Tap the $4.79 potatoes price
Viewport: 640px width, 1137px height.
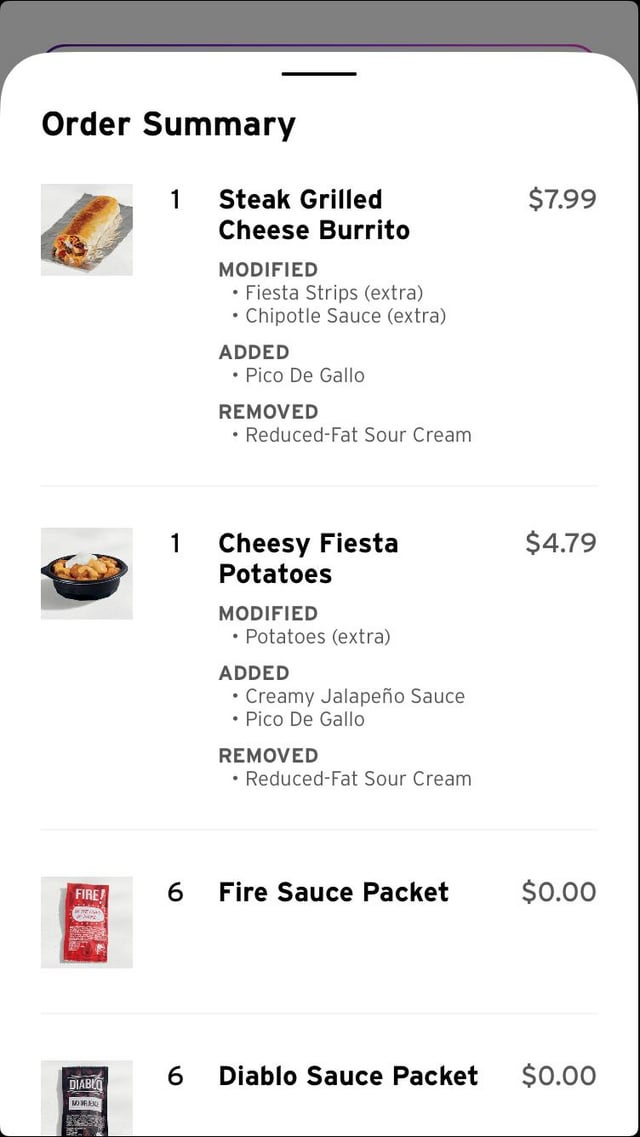point(560,543)
